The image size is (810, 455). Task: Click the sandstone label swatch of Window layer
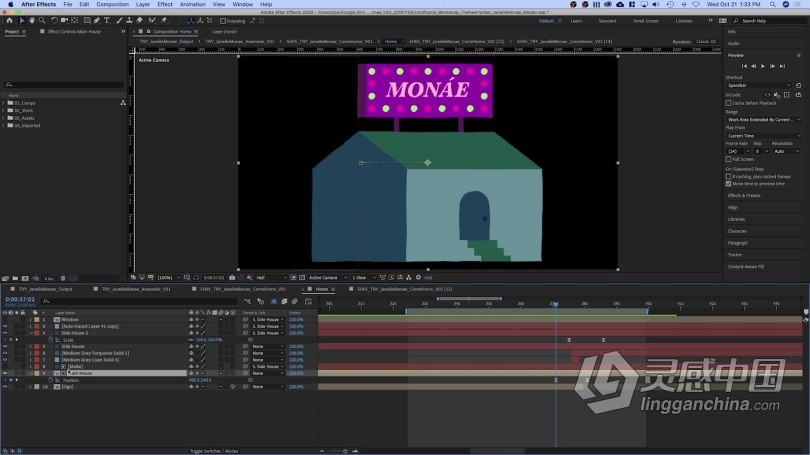pyautogui.click(x=37, y=320)
